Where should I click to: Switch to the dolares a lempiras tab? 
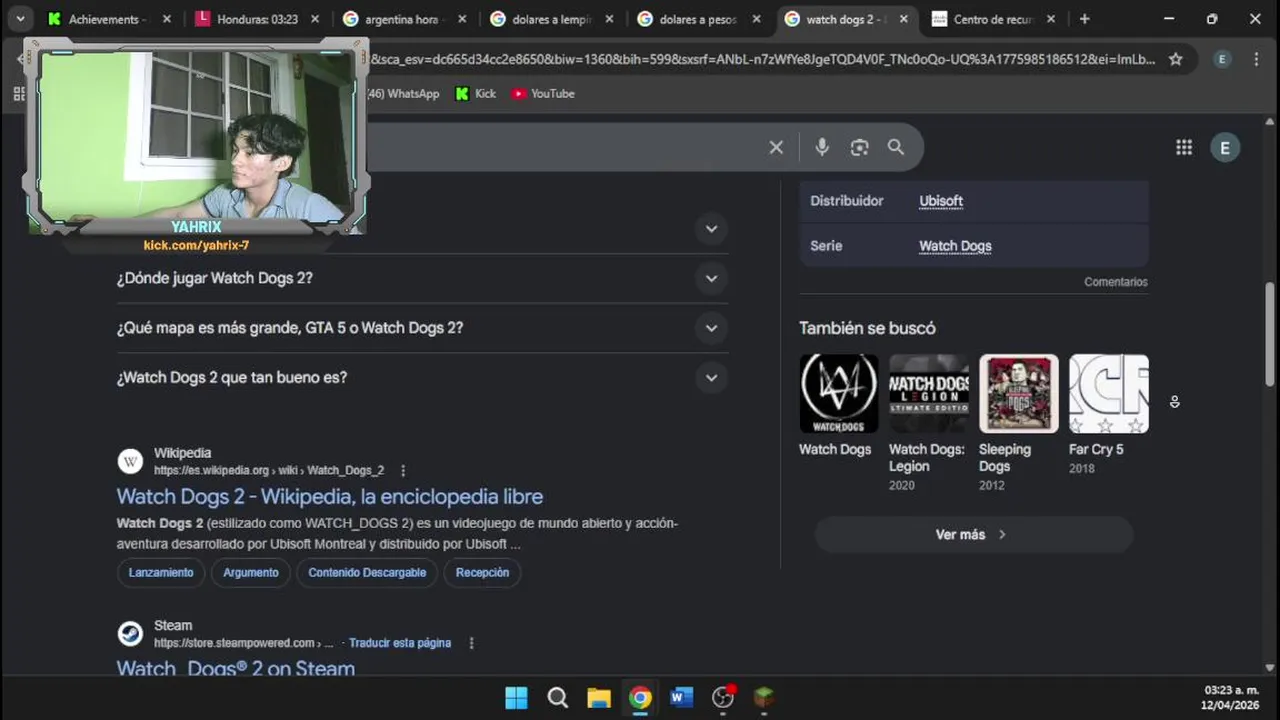click(x=551, y=19)
